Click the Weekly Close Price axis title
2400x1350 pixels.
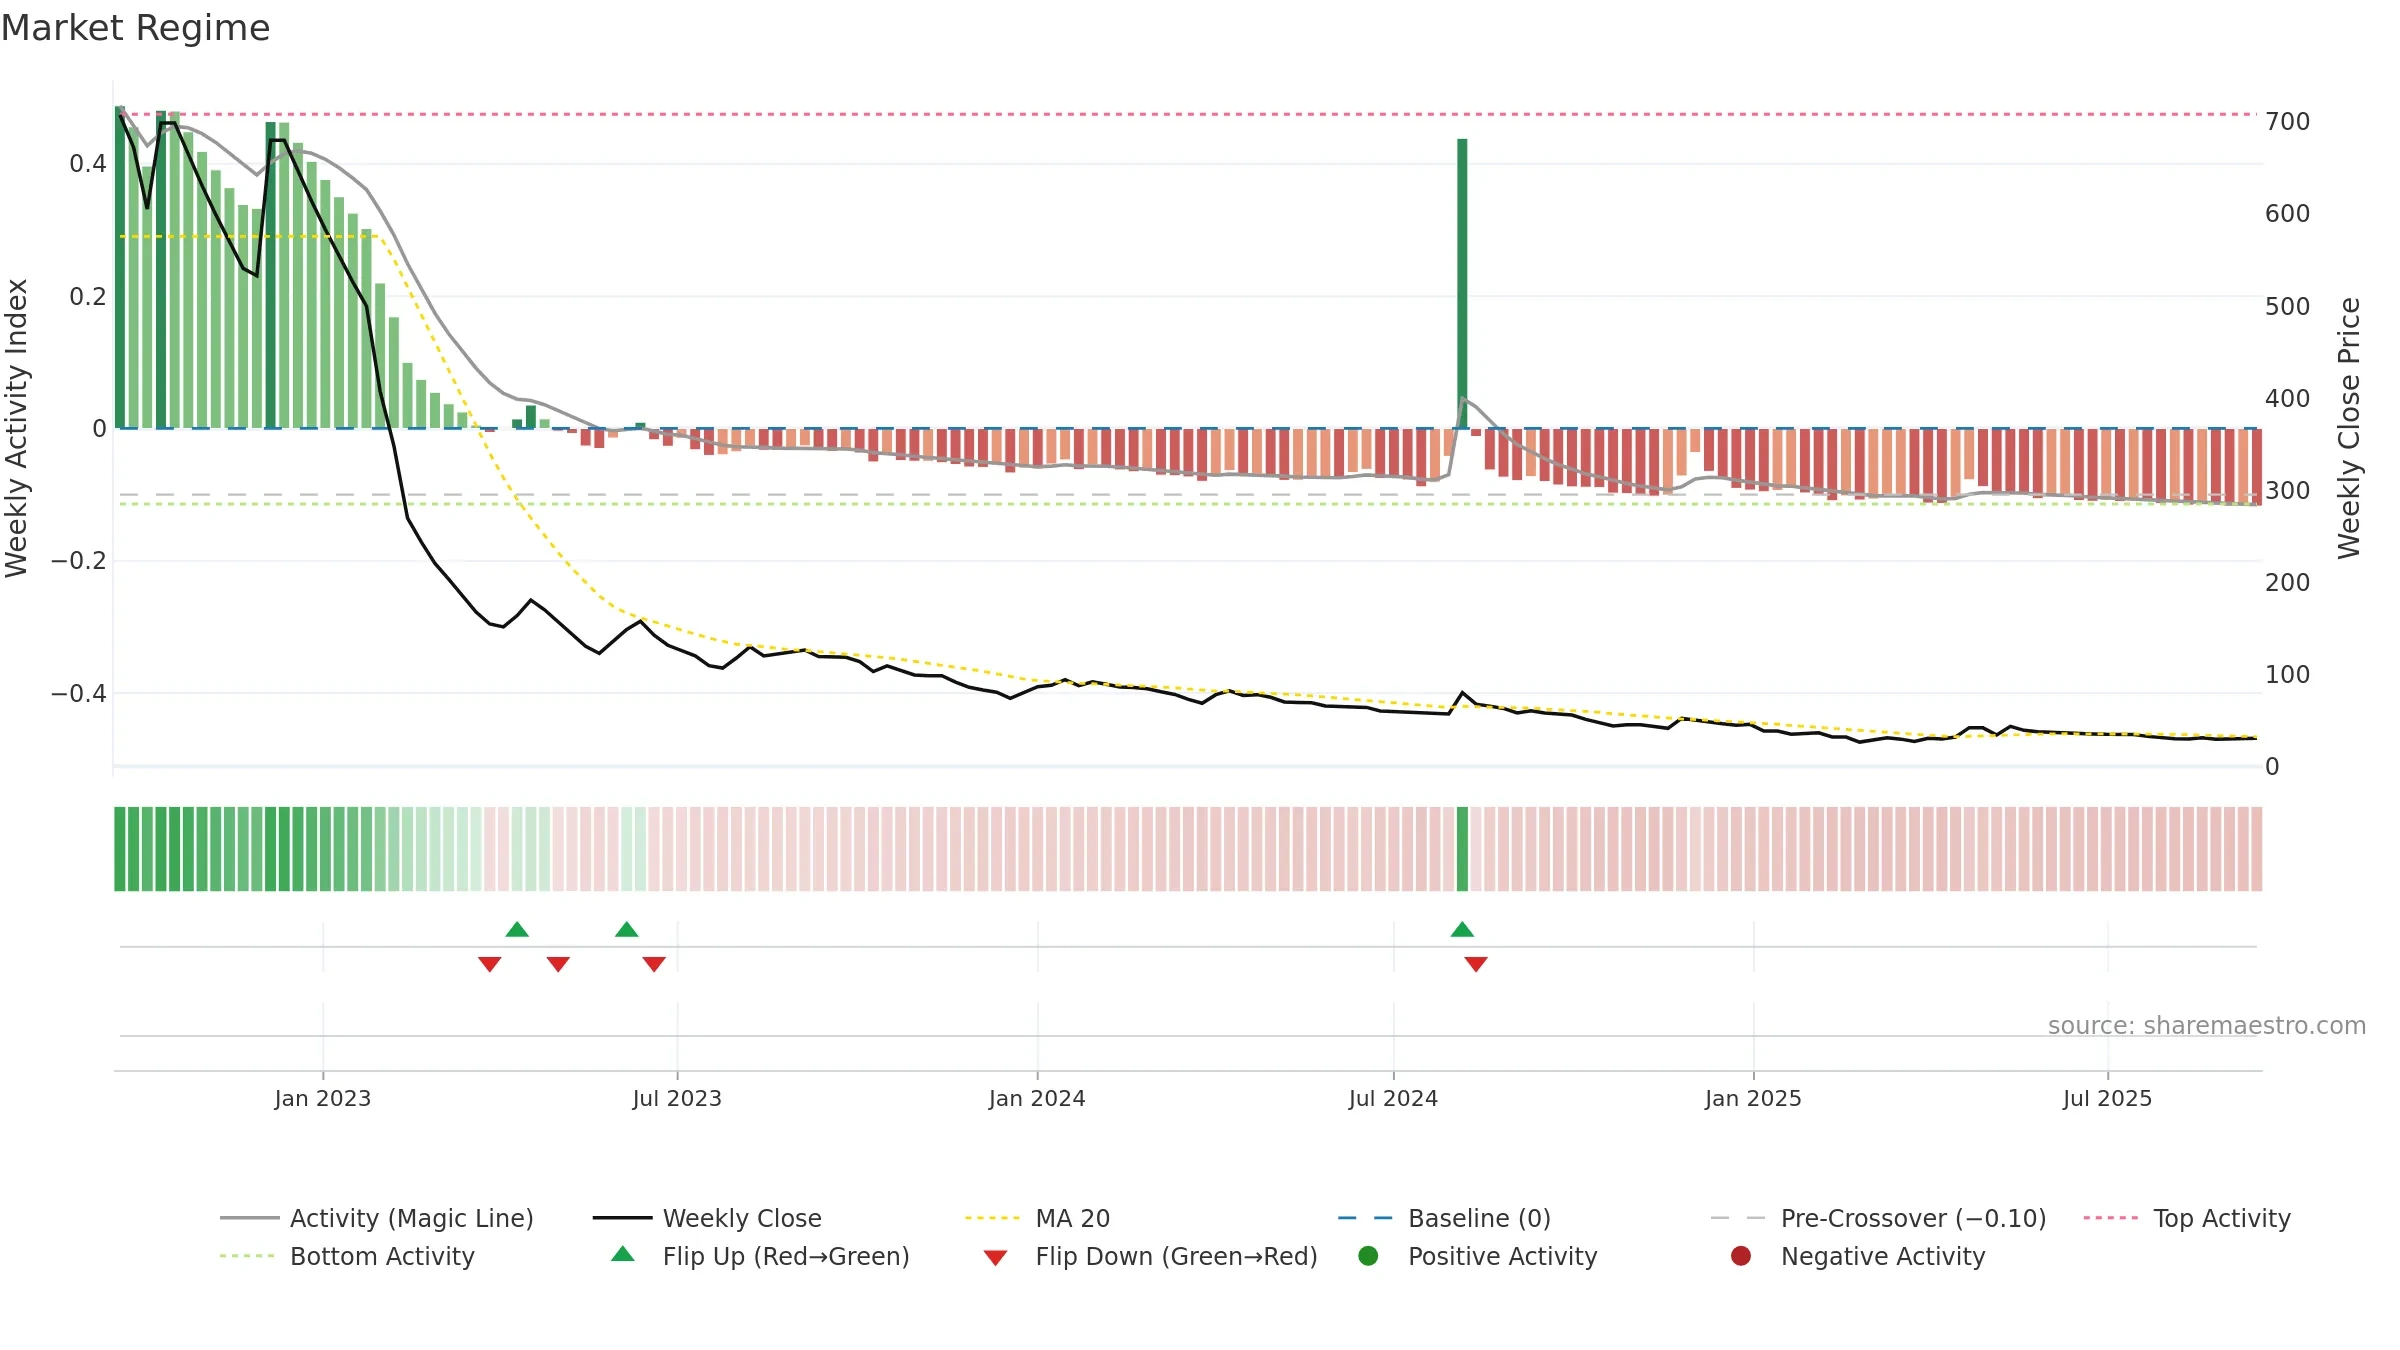(x=2349, y=428)
